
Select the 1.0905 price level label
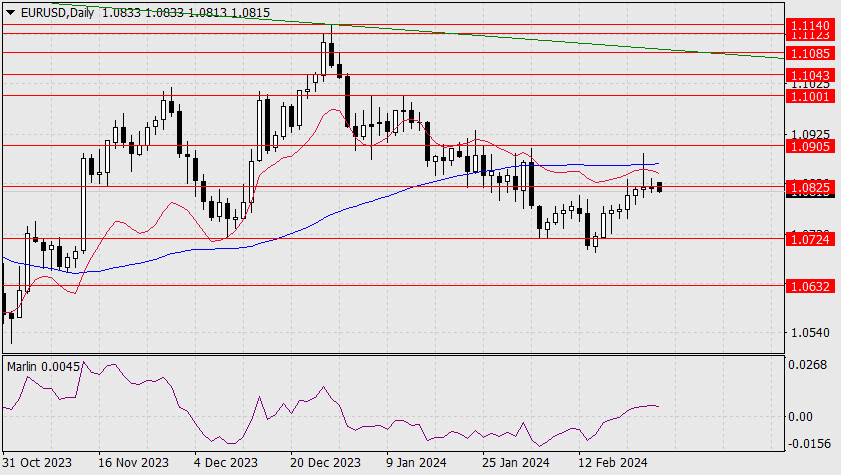810,146
